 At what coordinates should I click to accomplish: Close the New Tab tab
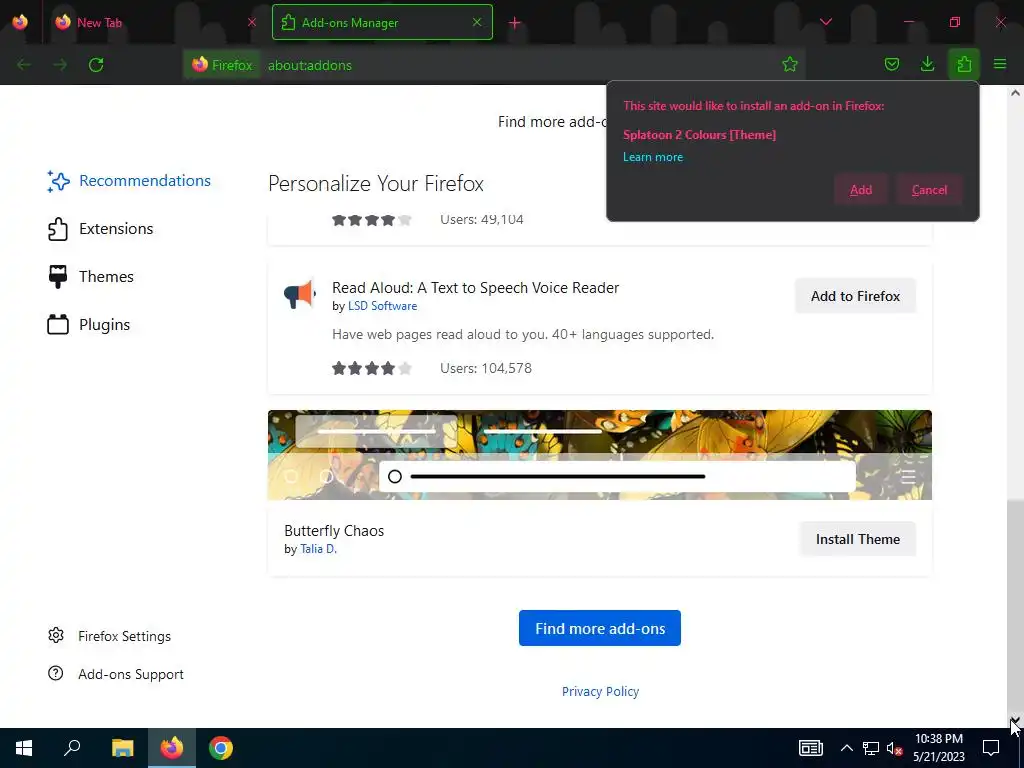[x=252, y=22]
